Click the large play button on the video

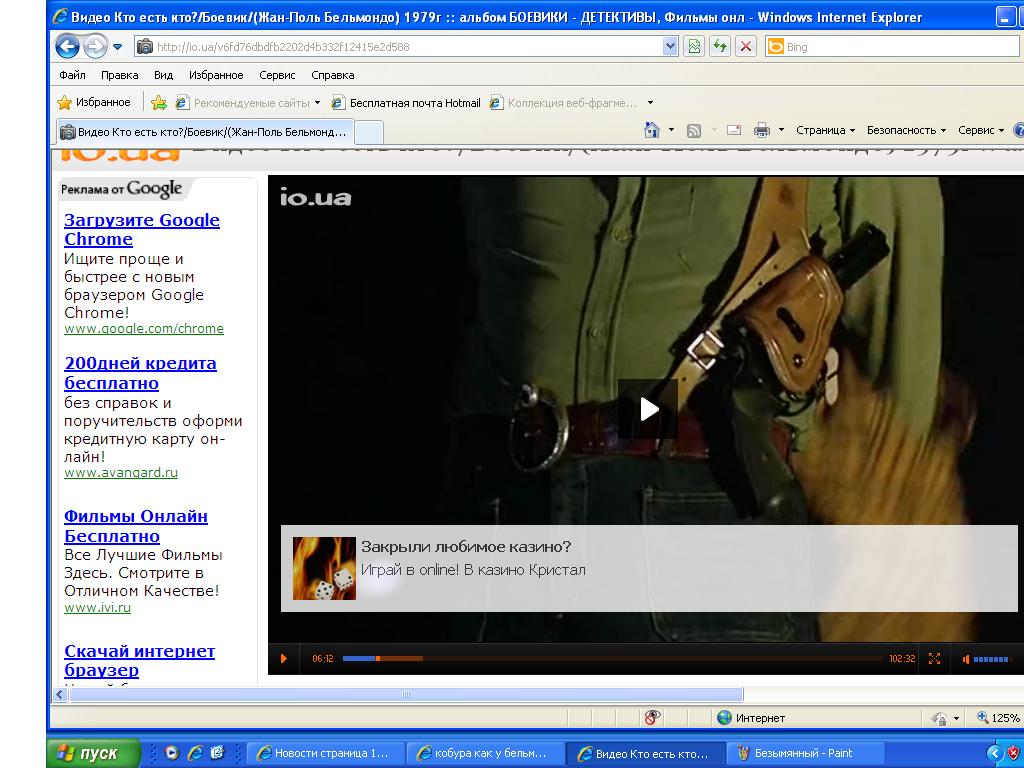pyautogui.click(x=648, y=409)
